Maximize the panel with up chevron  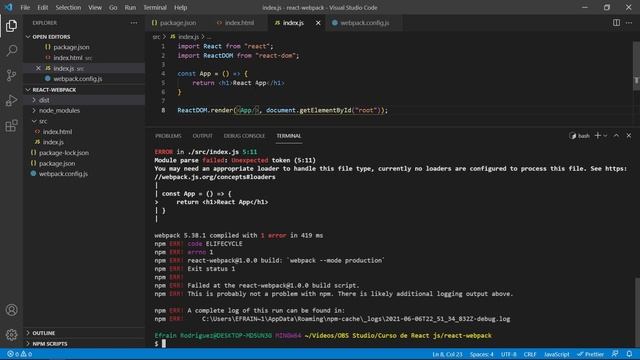616,136
